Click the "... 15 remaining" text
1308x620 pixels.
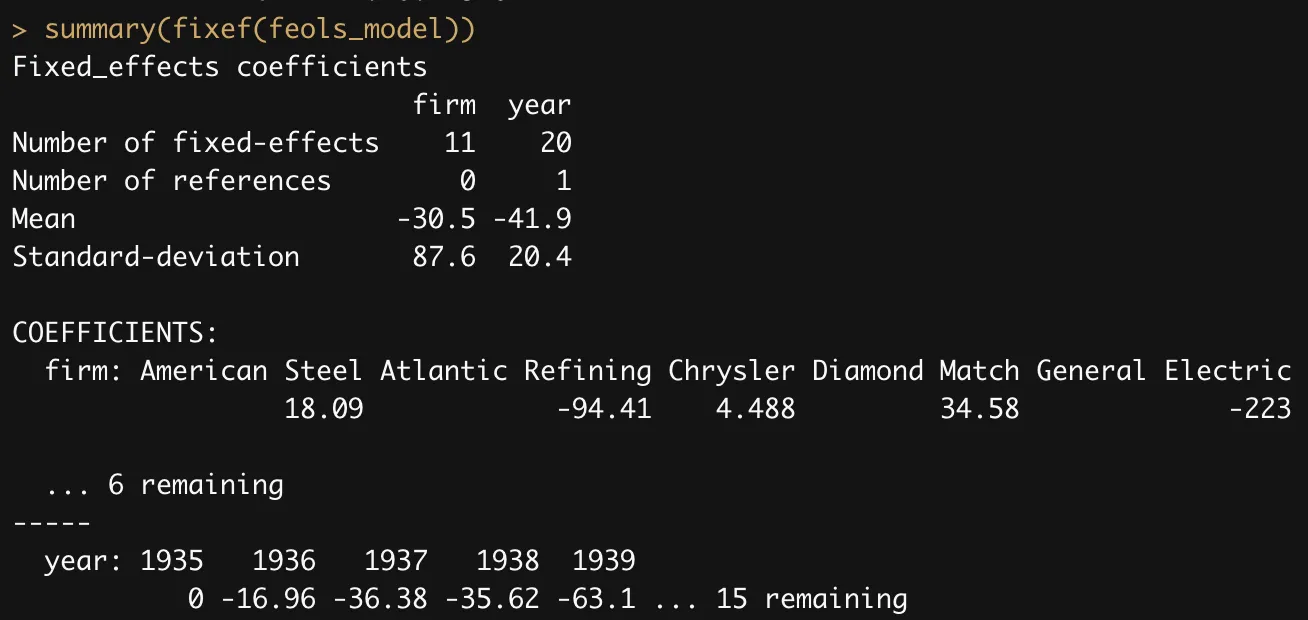tap(780, 599)
